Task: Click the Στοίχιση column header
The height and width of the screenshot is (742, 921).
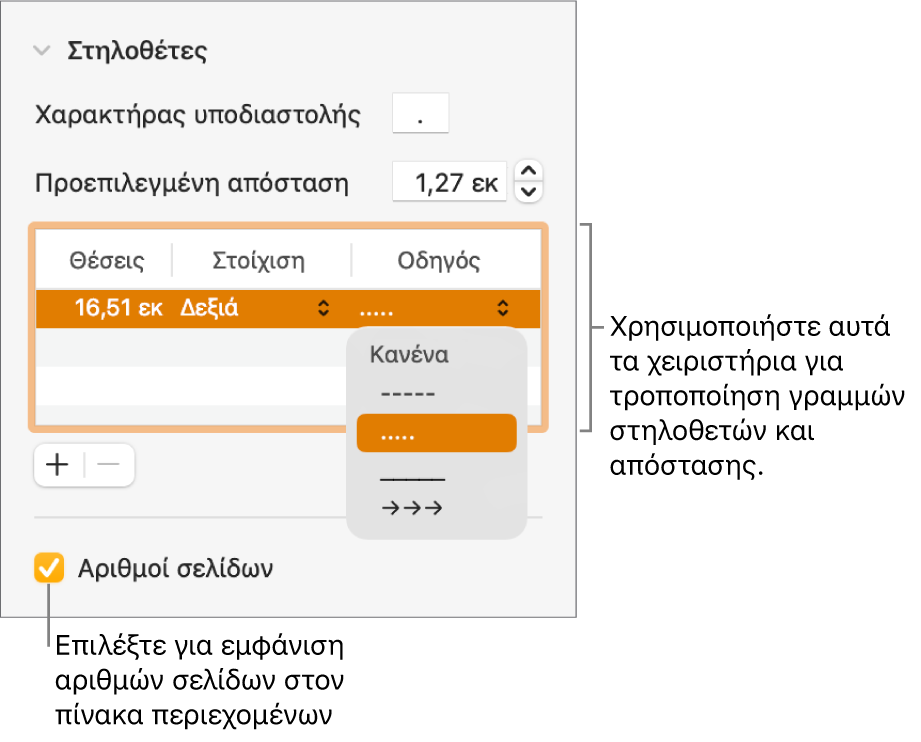Action: 259,261
